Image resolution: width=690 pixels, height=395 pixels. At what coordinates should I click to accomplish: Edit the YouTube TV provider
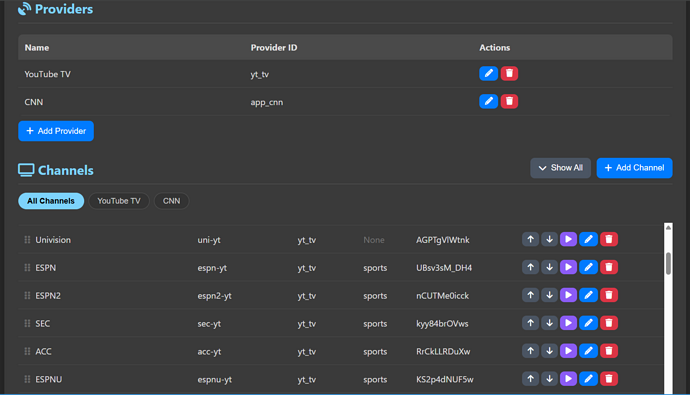[488, 73]
